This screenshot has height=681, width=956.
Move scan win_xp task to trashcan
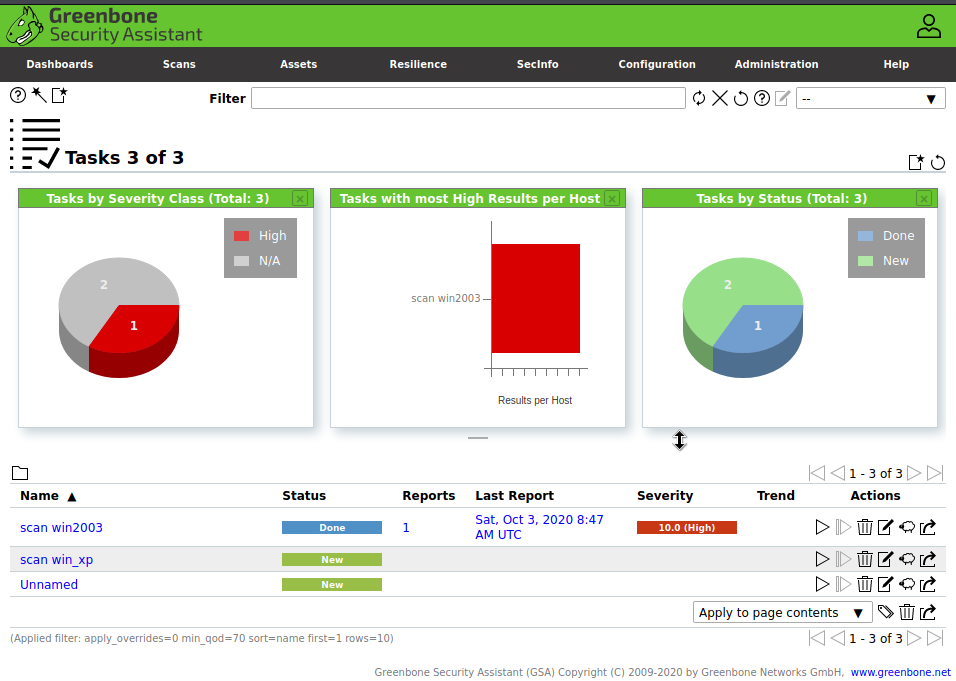865,559
